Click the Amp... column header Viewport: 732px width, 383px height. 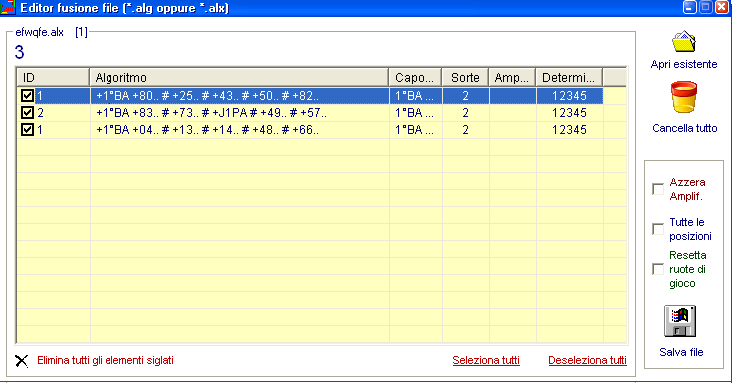tap(512, 78)
